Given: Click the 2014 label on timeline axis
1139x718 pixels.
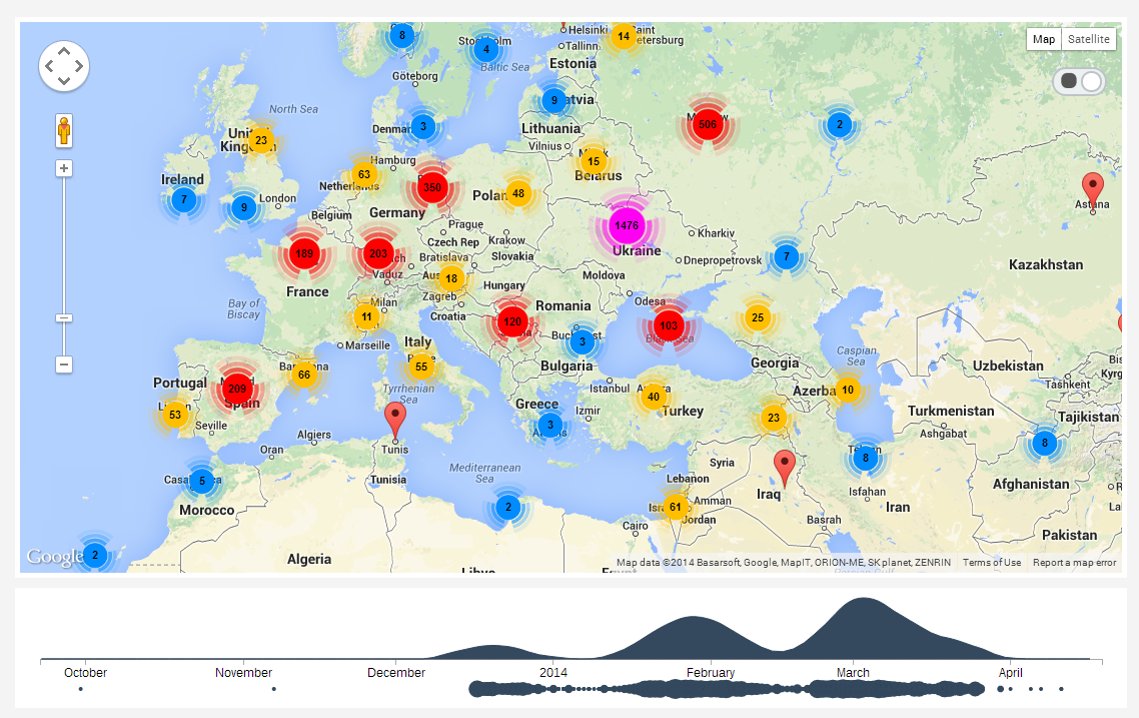Looking at the screenshot, I should click(553, 673).
